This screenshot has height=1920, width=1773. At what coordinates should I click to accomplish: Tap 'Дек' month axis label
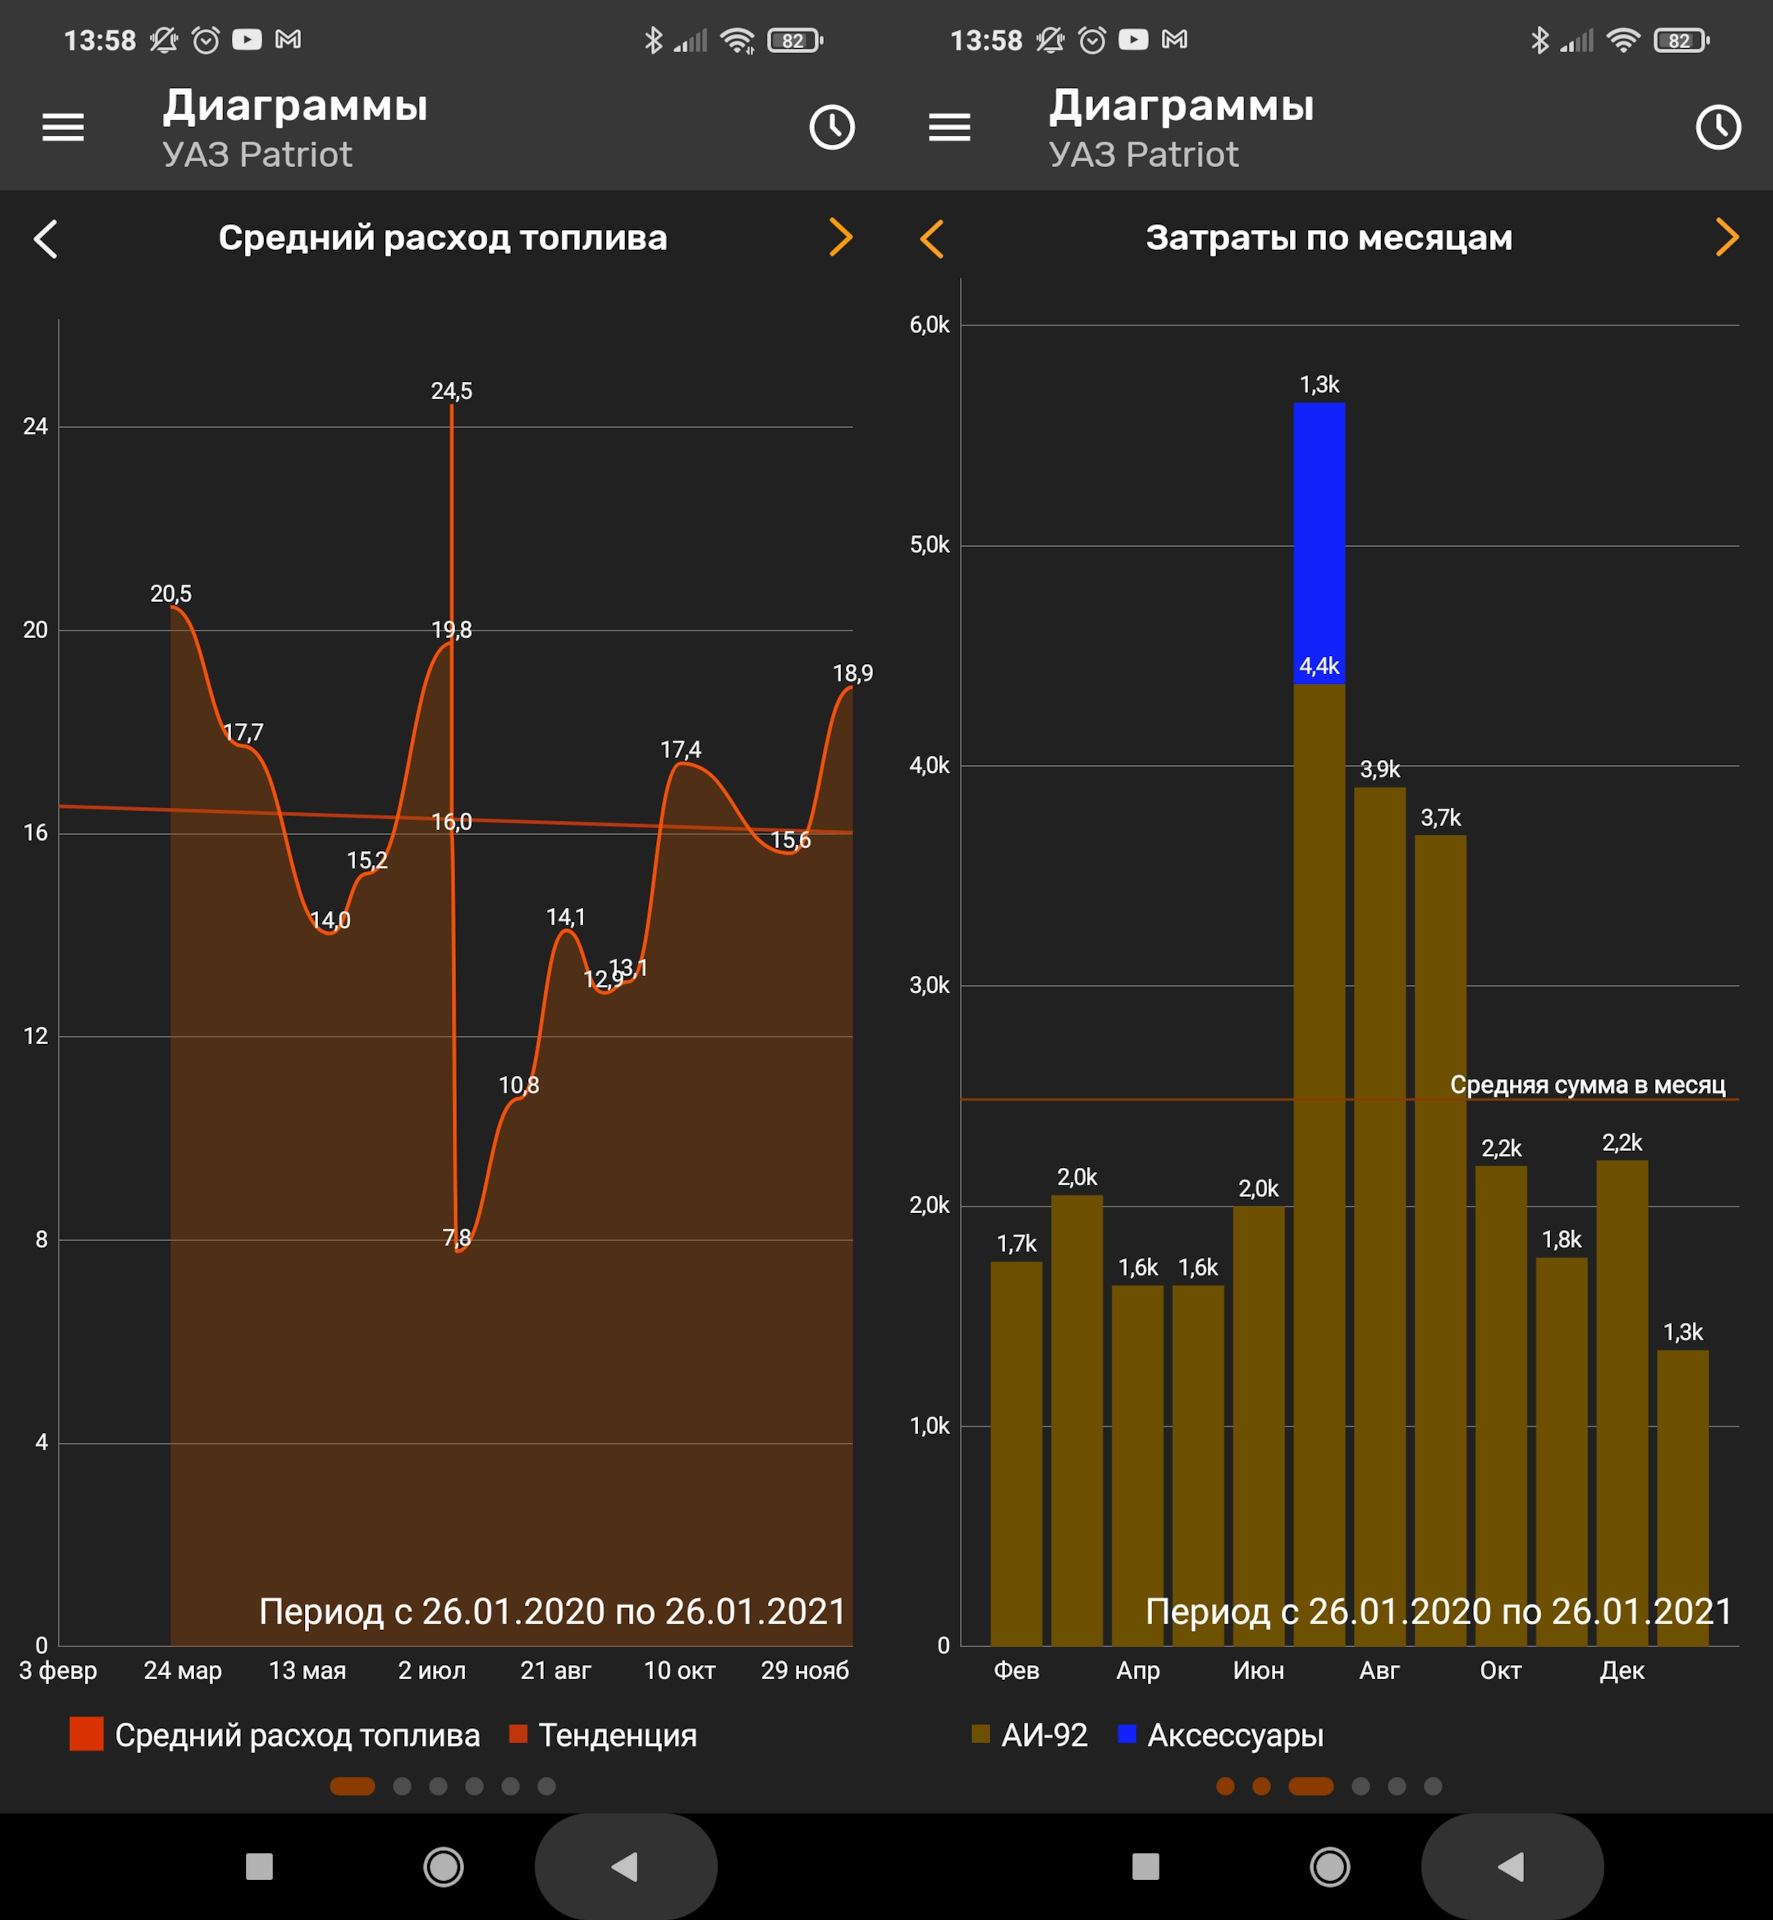tap(1622, 1671)
